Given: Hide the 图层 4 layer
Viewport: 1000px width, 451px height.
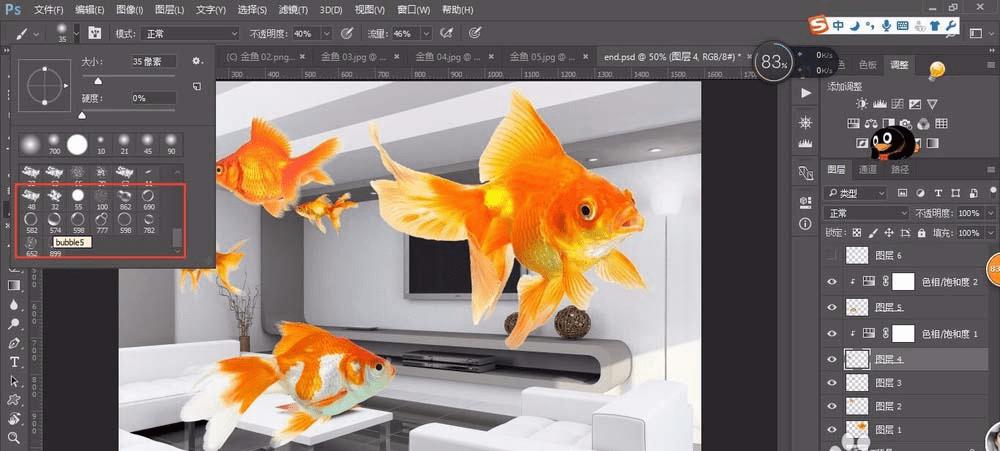Looking at the screenshot, I should tap(832, 359).
